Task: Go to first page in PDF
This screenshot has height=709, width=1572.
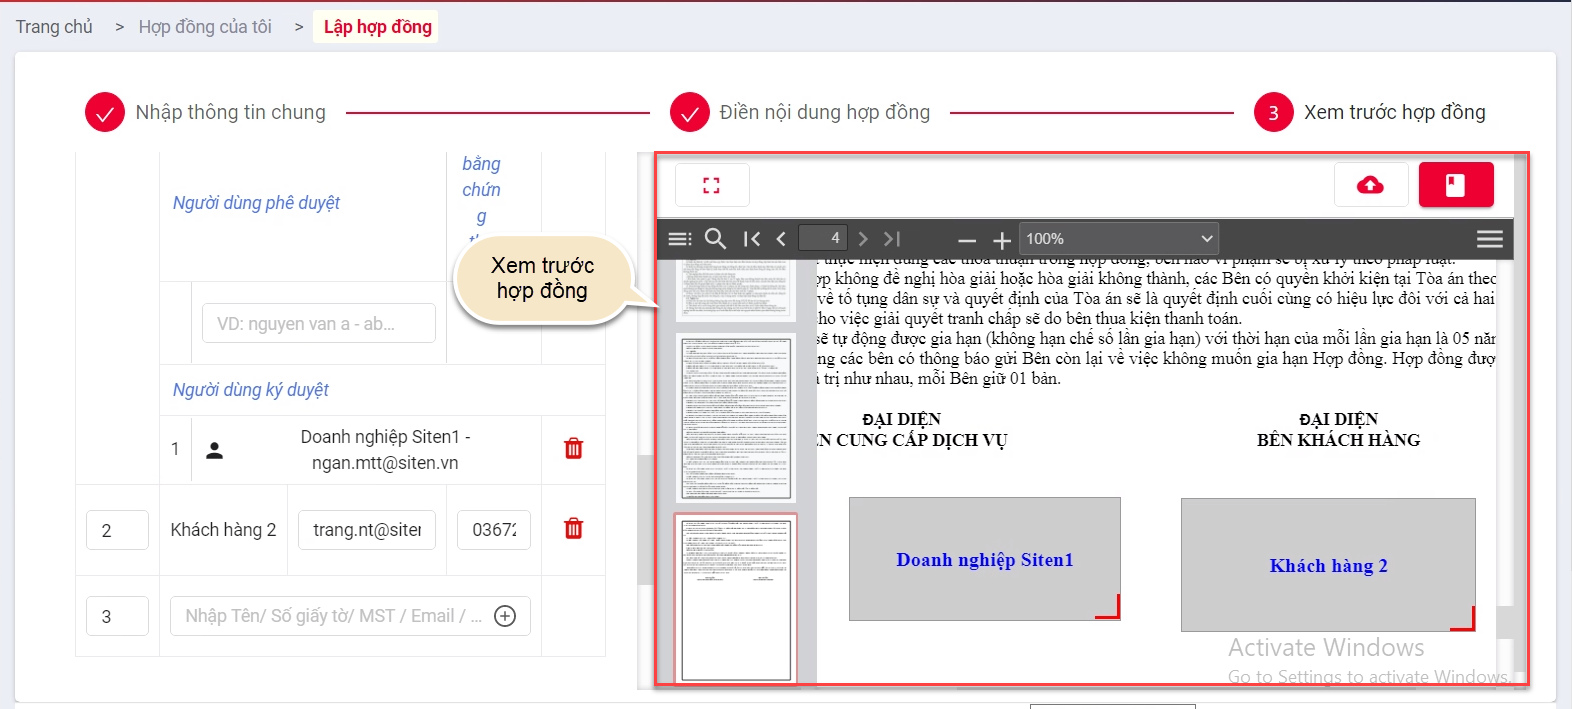Action: [752, 239]
